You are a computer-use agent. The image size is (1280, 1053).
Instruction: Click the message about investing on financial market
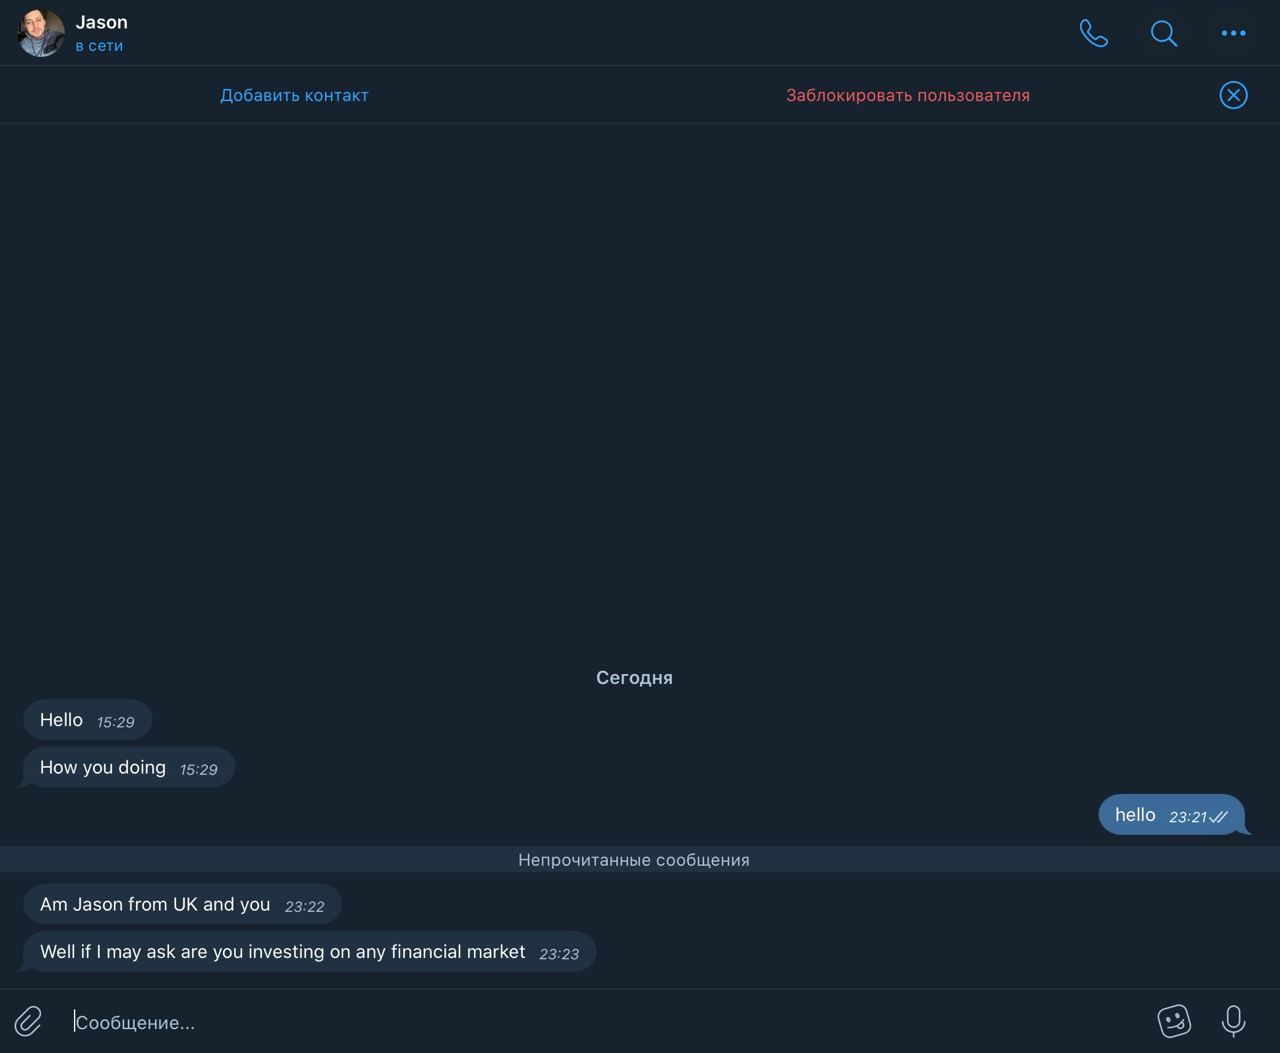click(x=309, y=952)
